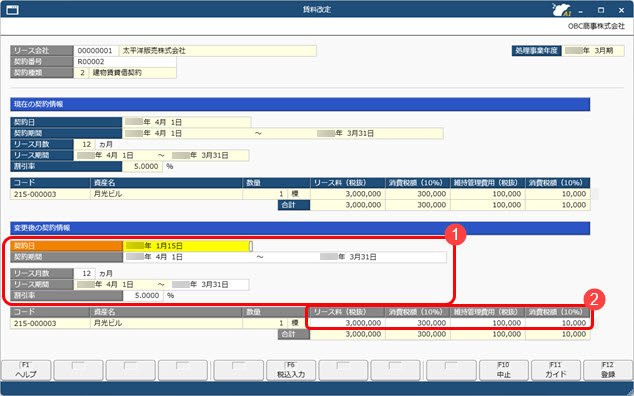Click the 契約番号 value R00002
This screenshot has width=634, height=396.
(x=125, y=62)
